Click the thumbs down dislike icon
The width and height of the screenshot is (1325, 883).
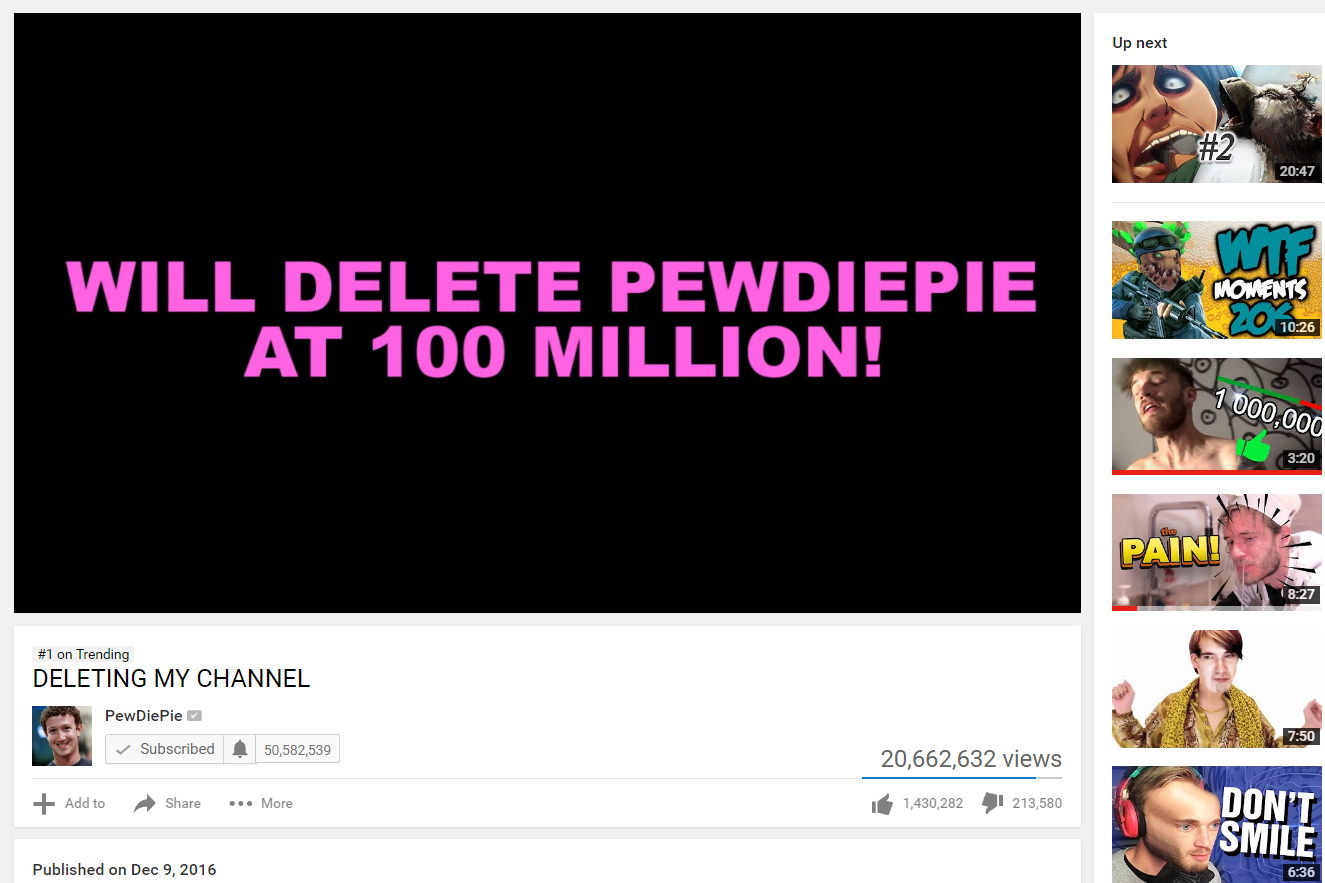(x=993, y=803)
